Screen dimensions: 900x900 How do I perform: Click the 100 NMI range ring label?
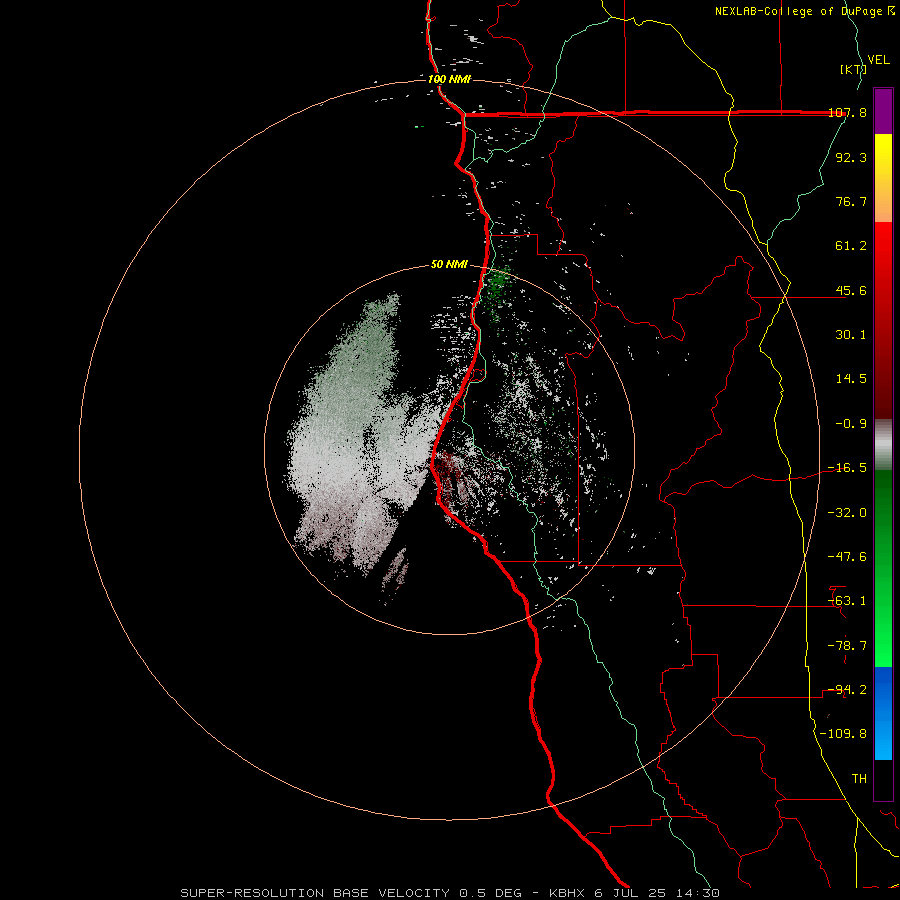point(449,79)
